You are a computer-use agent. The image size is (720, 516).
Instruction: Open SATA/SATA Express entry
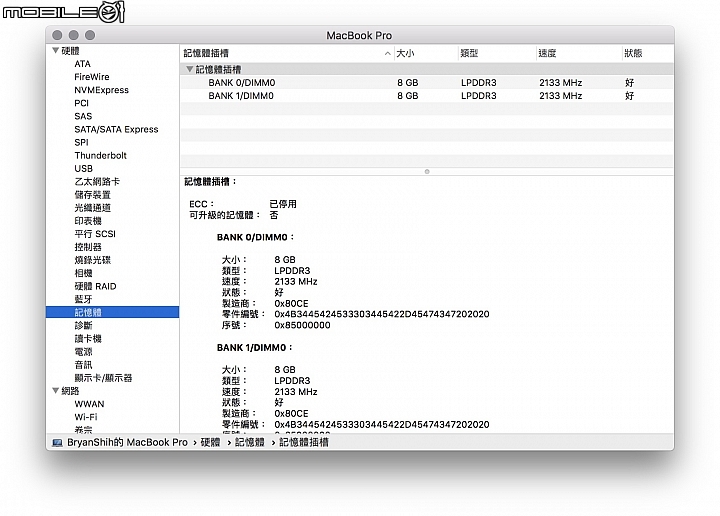tap(116, 129)
